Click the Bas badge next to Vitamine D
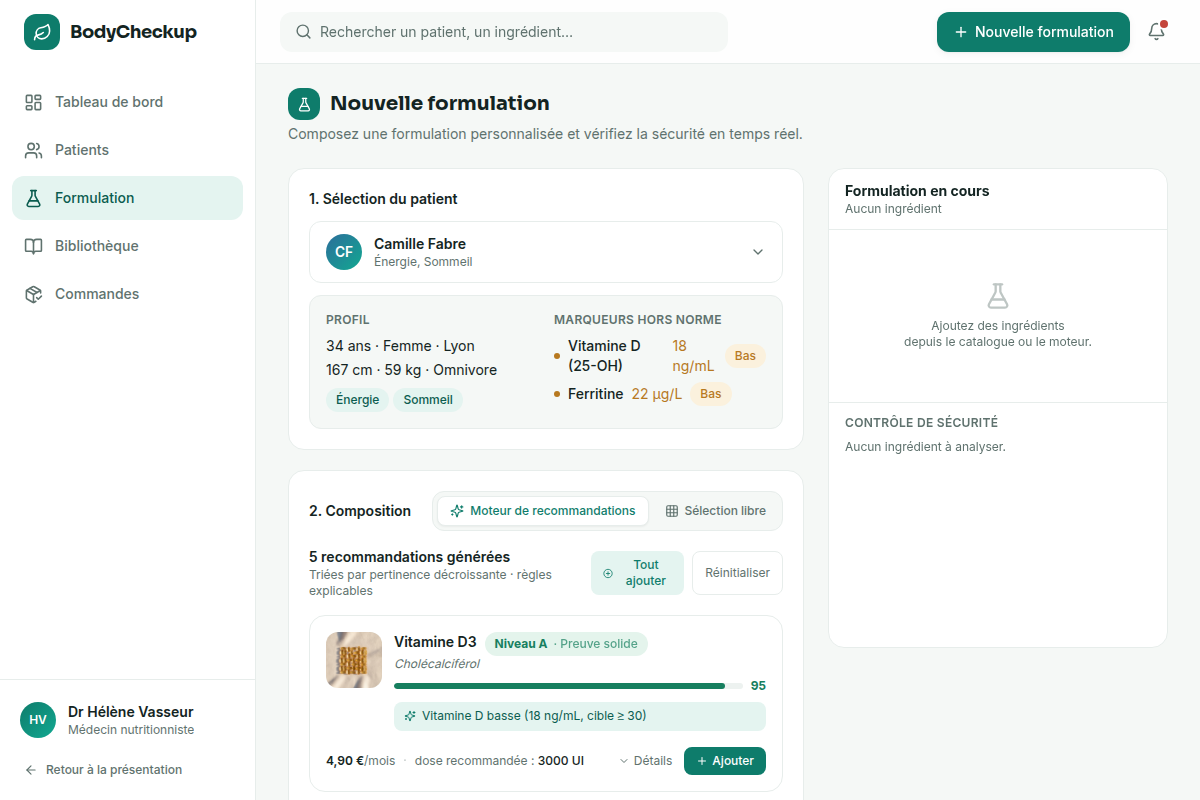The image size is (1200, 800). tap(745, 356)
